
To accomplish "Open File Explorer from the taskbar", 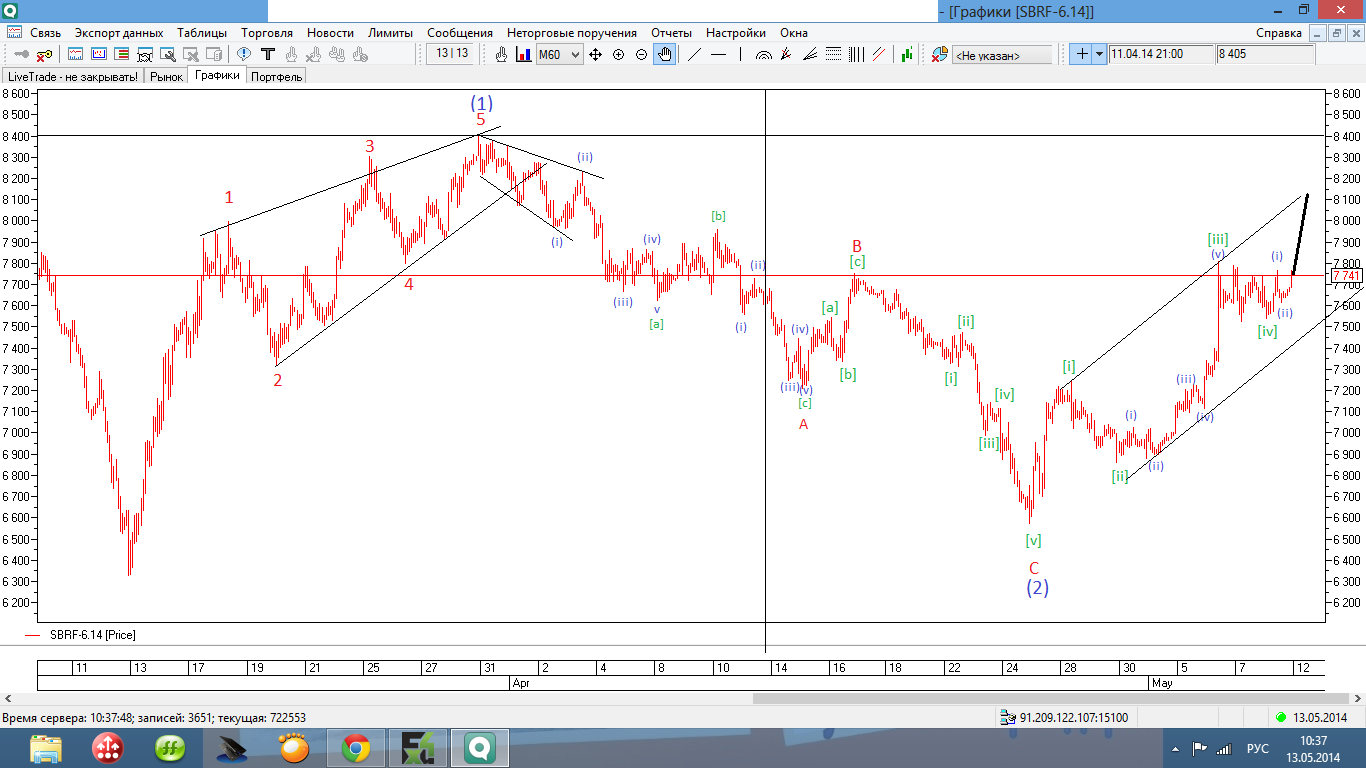I will coord(45,748).
